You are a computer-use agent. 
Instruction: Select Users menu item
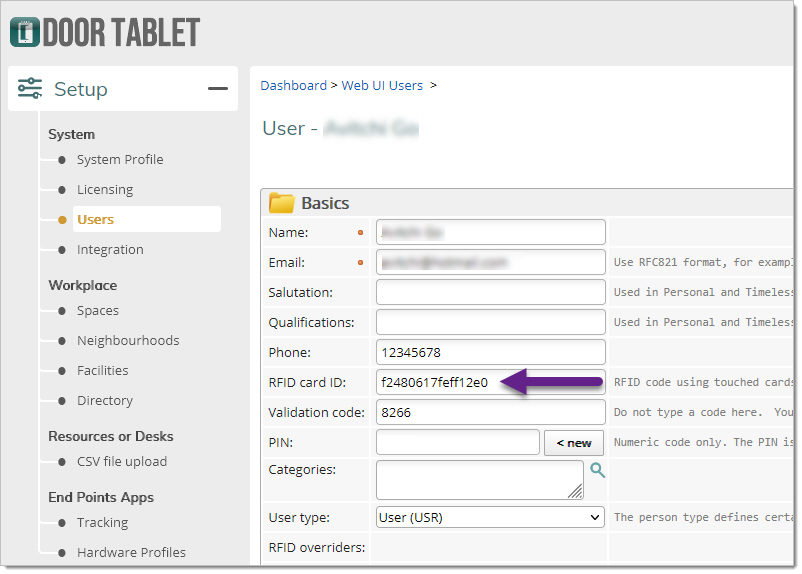(x=95, y=220)
